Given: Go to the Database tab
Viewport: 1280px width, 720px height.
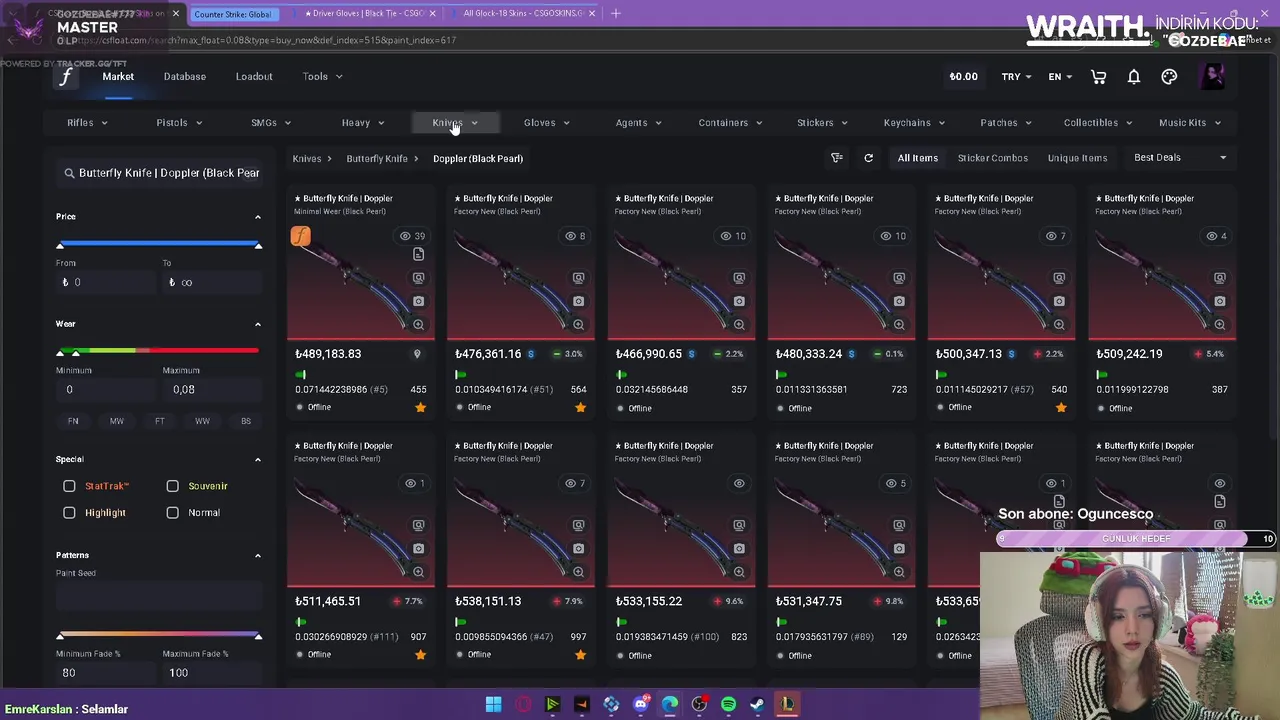Looking at the screenshot, I should tap(185, 77).
